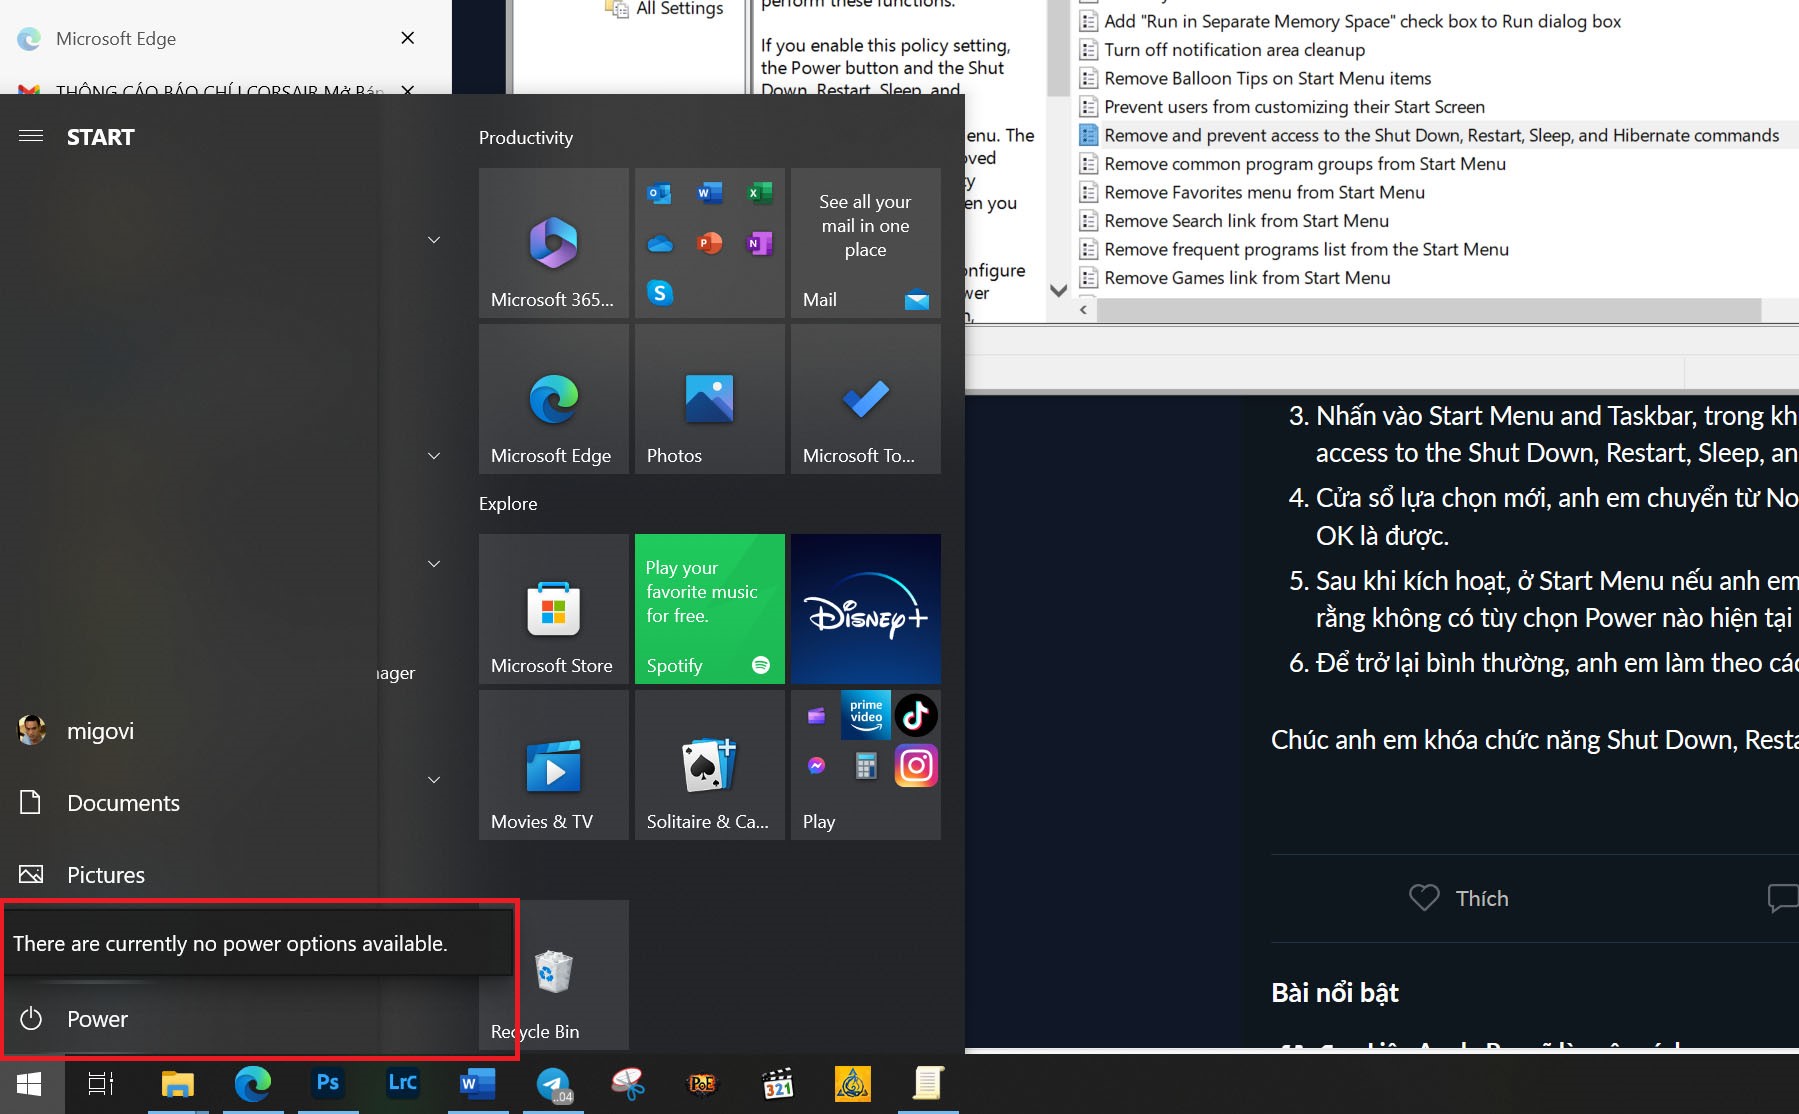This screenshot has height=1114, width=1799.
Task: Open Media Player Classic on the taskbar
Action: click(778, 1084)
